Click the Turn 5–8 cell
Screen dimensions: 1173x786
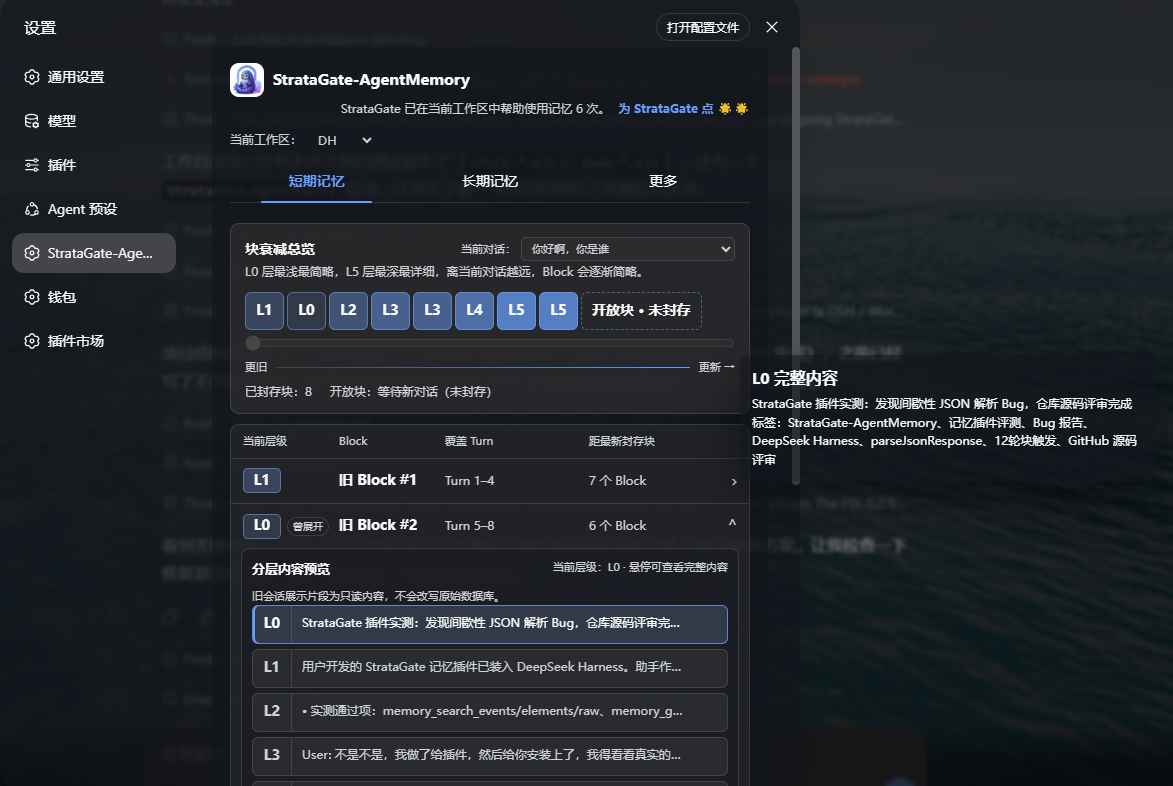[x=470, y=526]
